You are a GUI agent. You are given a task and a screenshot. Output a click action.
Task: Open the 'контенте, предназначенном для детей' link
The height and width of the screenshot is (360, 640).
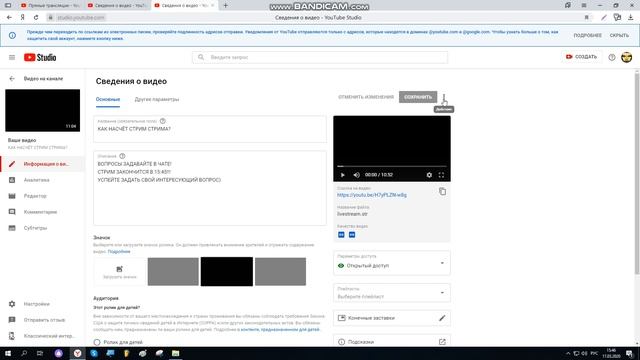coord(280,329)
